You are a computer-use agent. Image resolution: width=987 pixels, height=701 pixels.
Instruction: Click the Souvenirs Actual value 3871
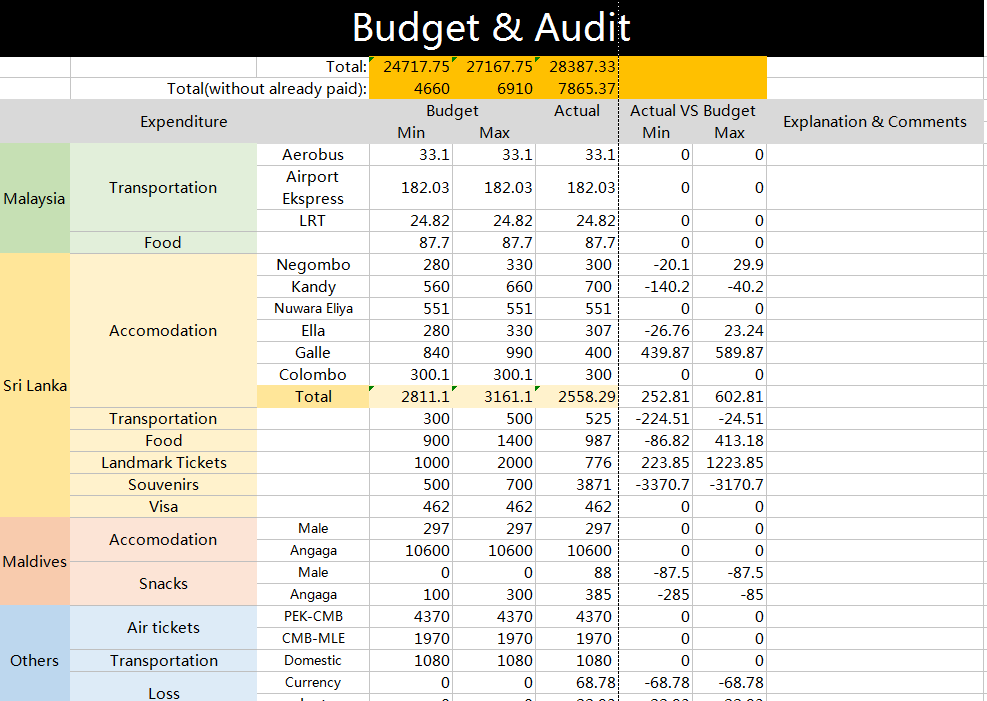(577, 485)
